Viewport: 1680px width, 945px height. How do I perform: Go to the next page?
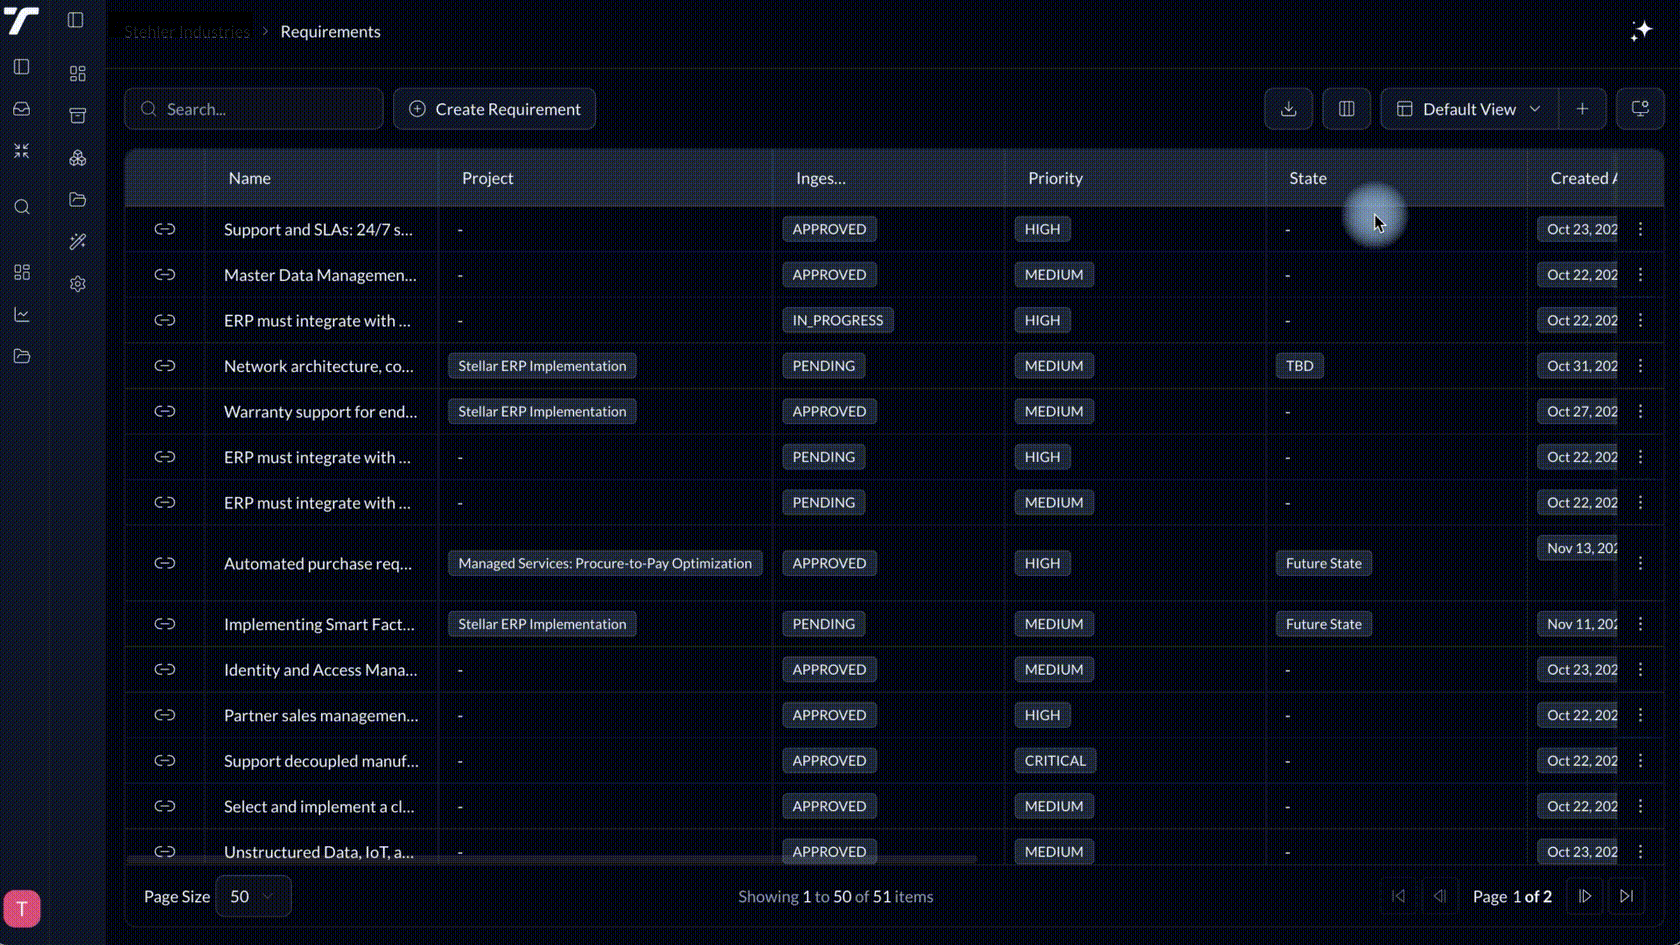pyautogui.click(x=1584, y=896)
